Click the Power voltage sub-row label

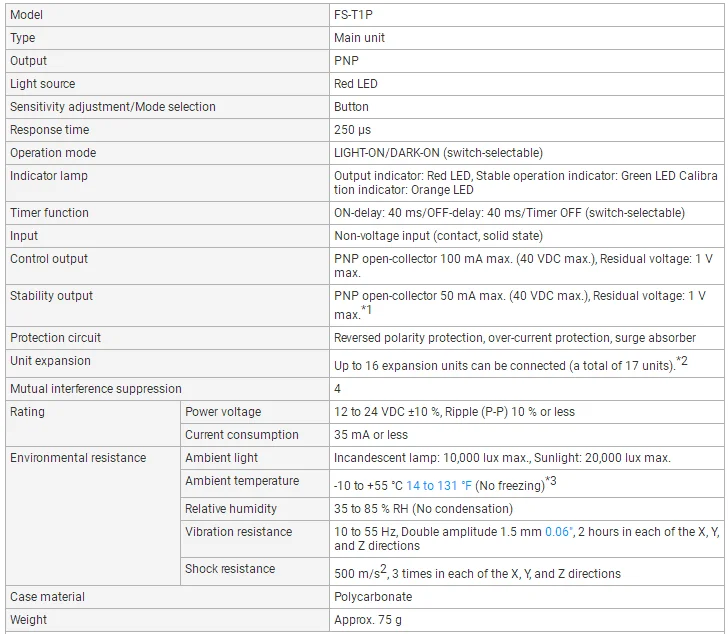point(223,412)
